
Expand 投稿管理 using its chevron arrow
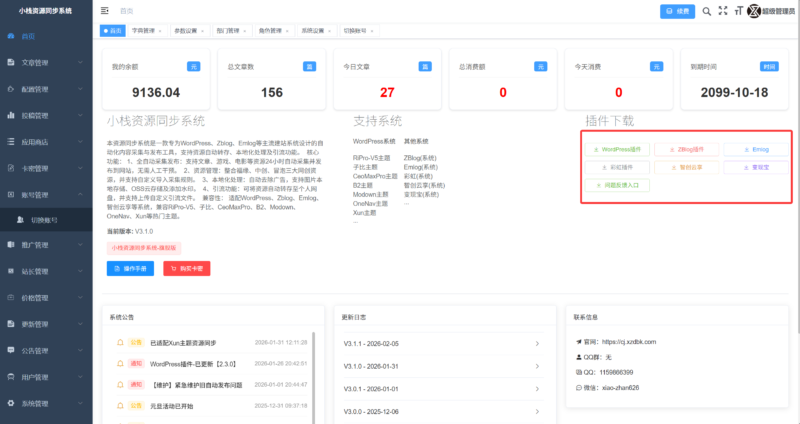pyautogui.click(x=80, y=115)
